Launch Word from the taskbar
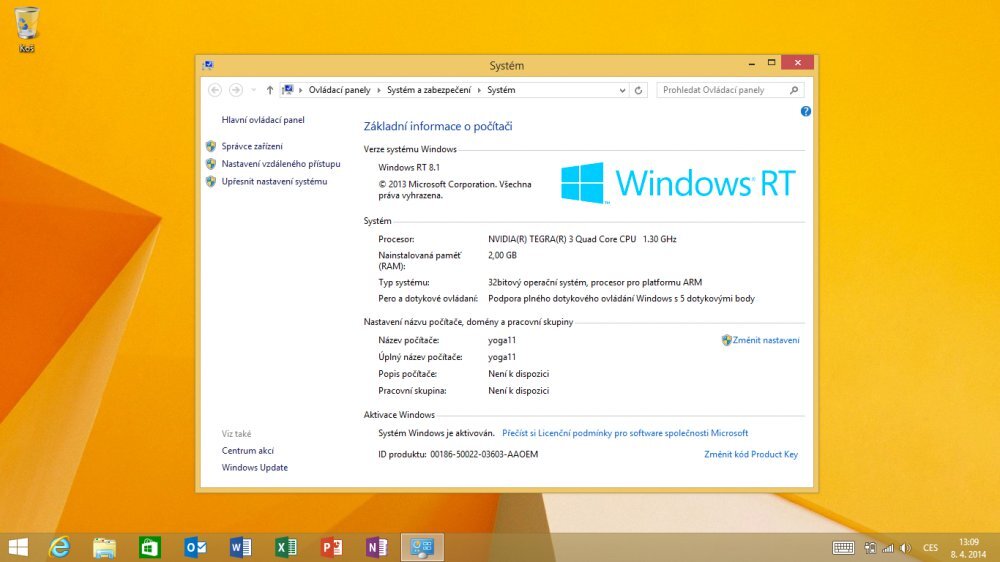The image size is (1000, 562). point(240,547)
